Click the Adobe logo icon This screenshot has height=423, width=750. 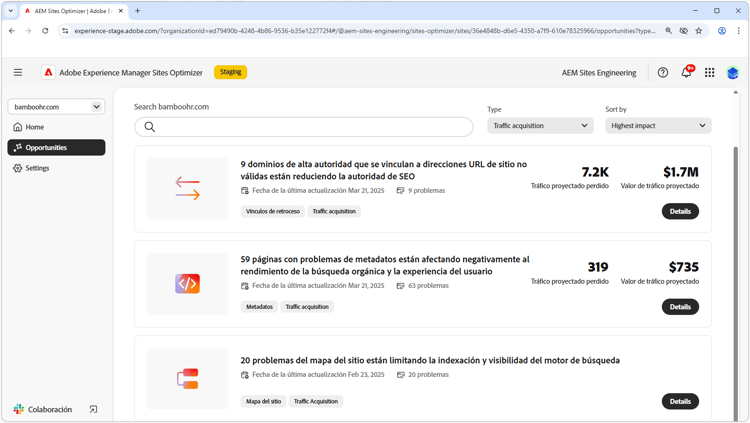[48, 72]
